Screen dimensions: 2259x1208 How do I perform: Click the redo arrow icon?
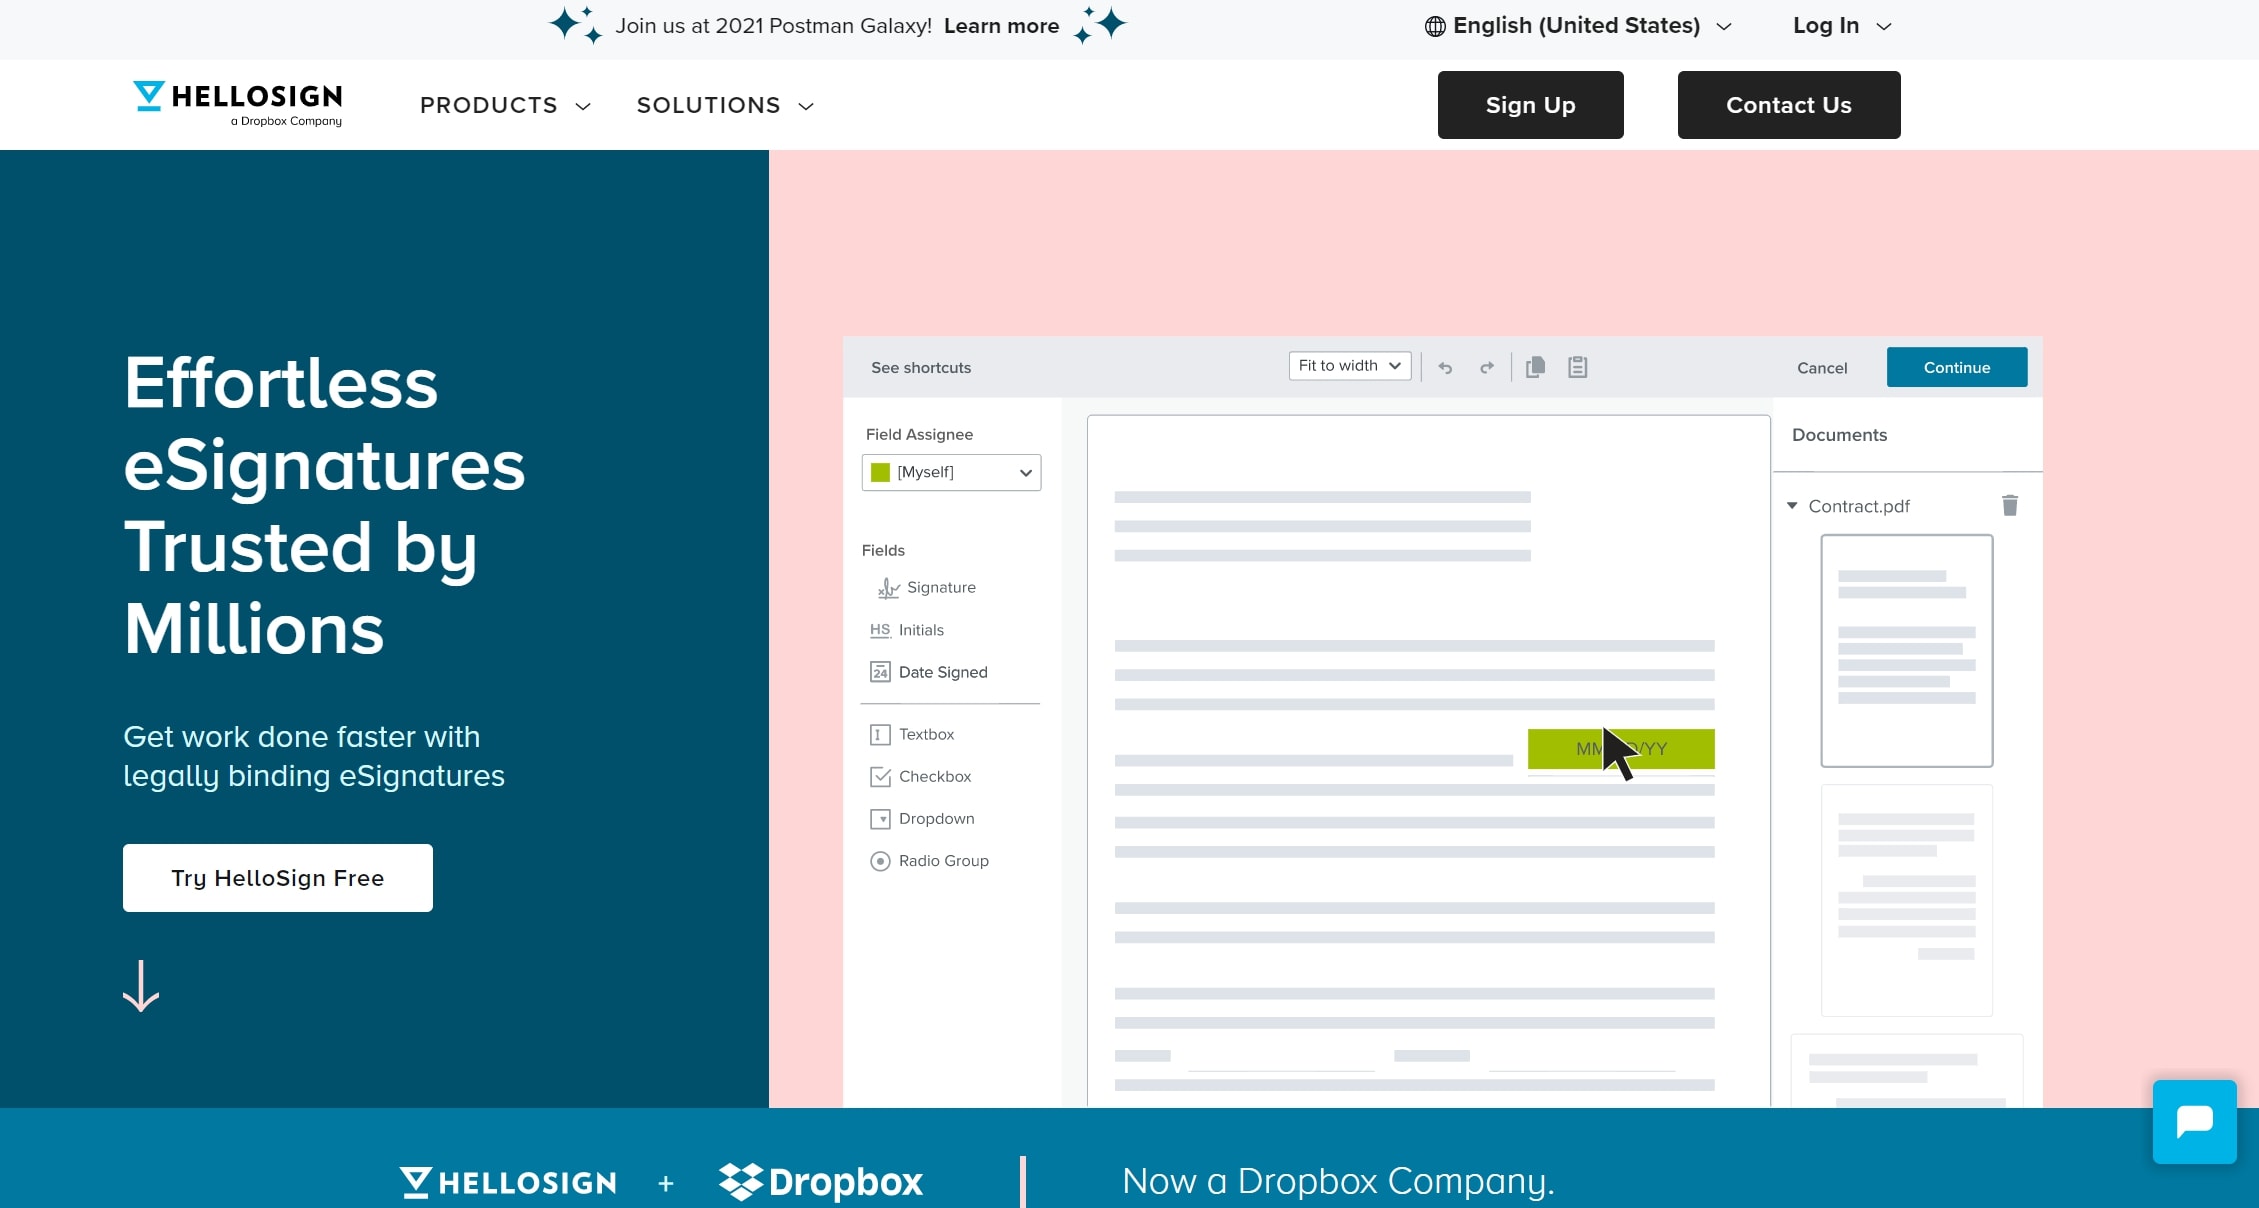[x=1487, y=368]
